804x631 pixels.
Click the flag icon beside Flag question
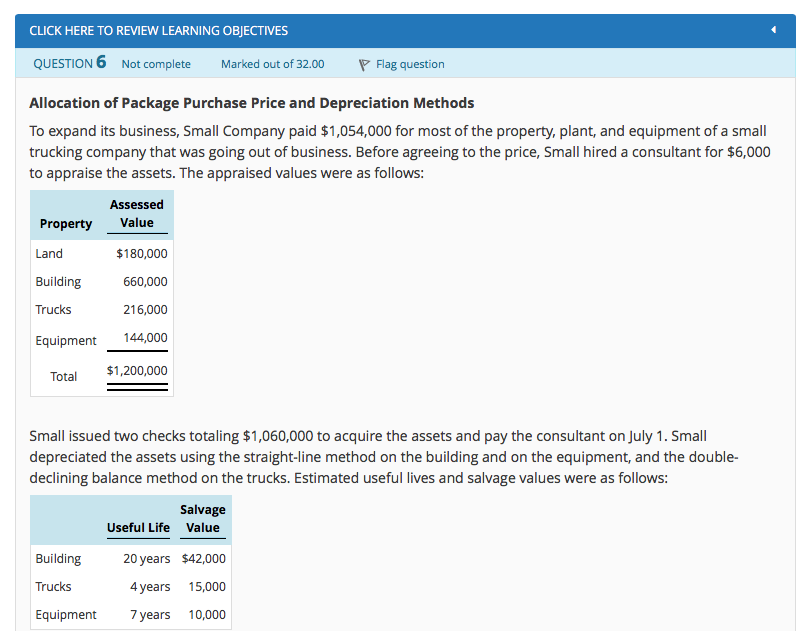364,65
